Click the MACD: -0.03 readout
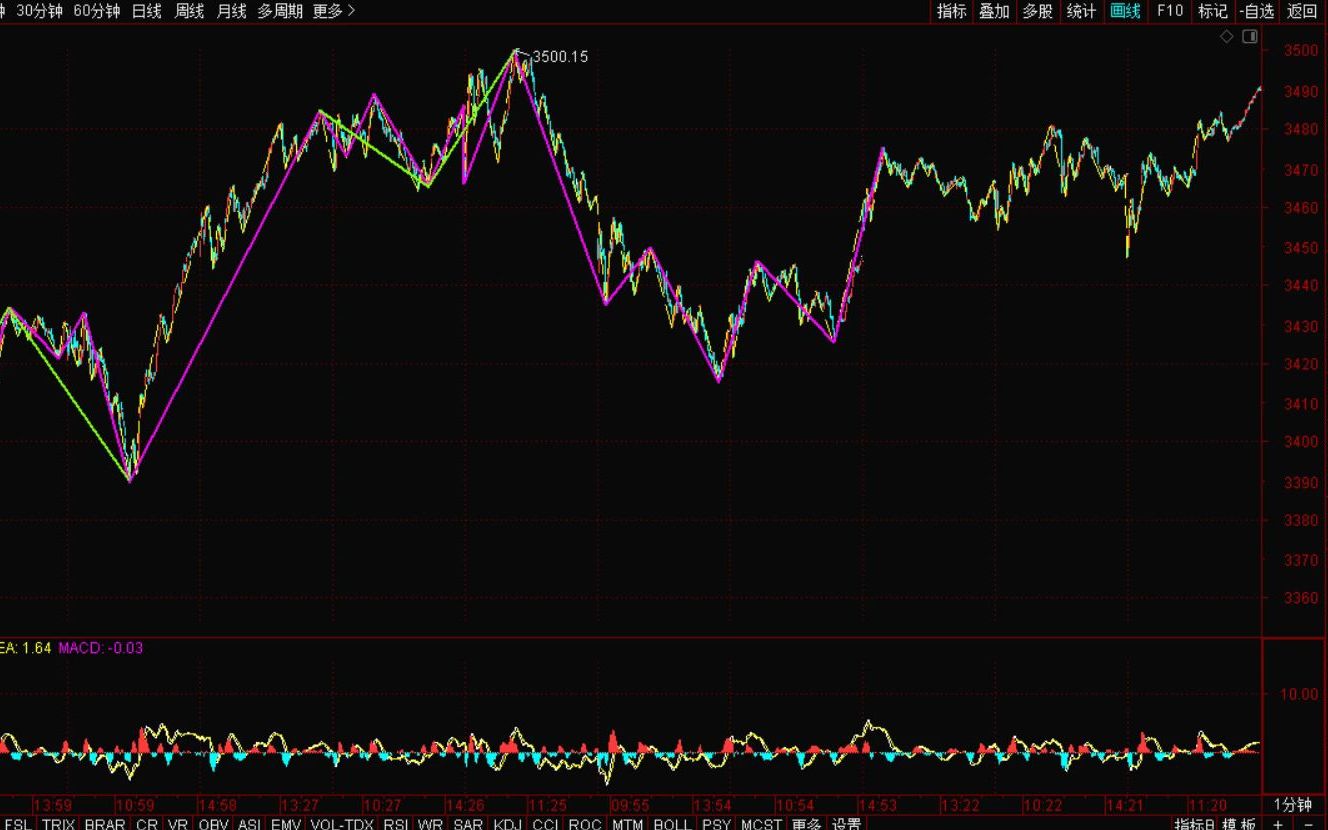This screenshot has width=1328, height=830. 100,648
